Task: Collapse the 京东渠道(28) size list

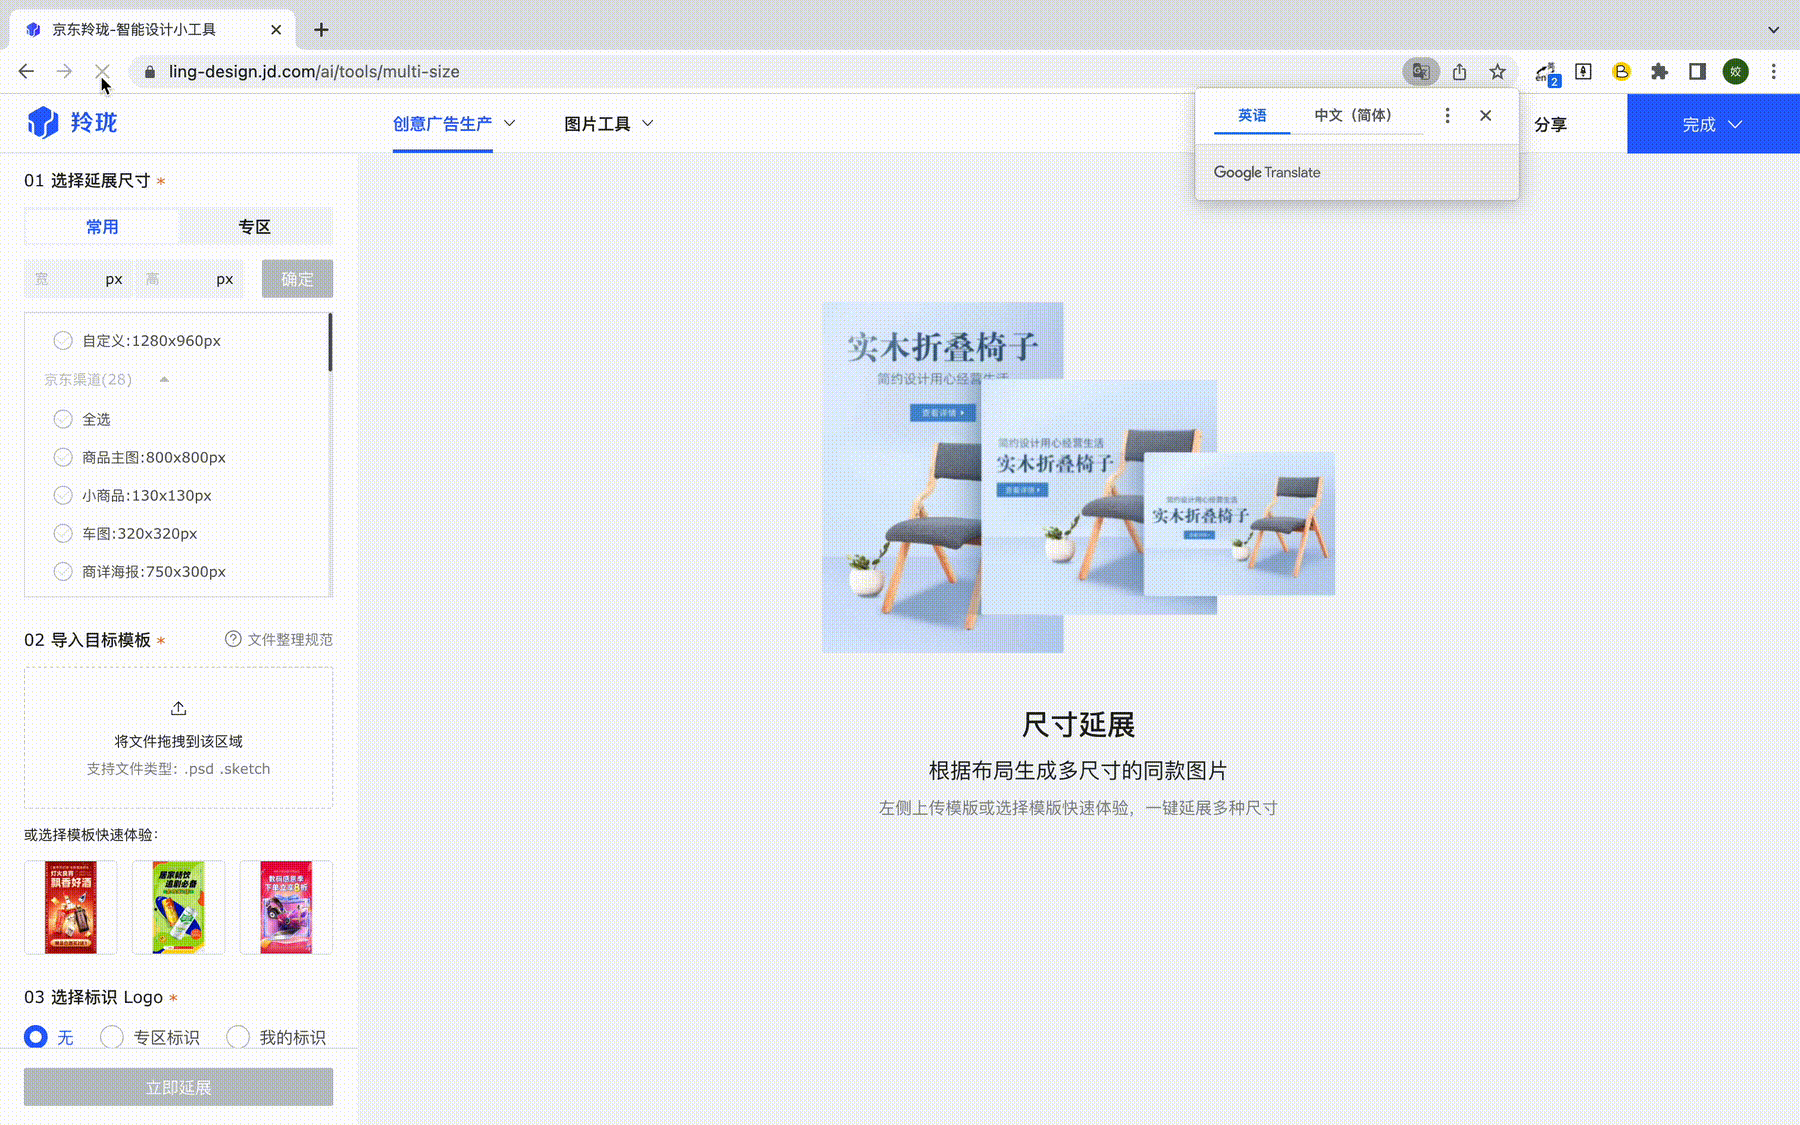Action: point(166,379)
